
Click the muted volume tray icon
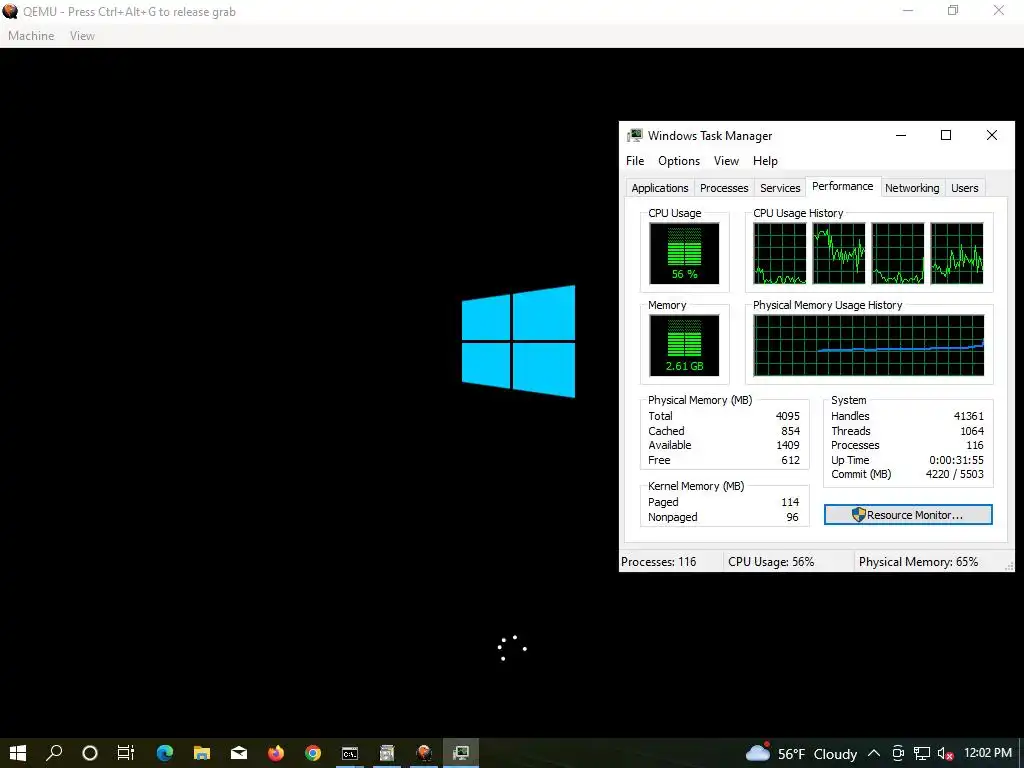pyautogui.click(x=945, y=754)
